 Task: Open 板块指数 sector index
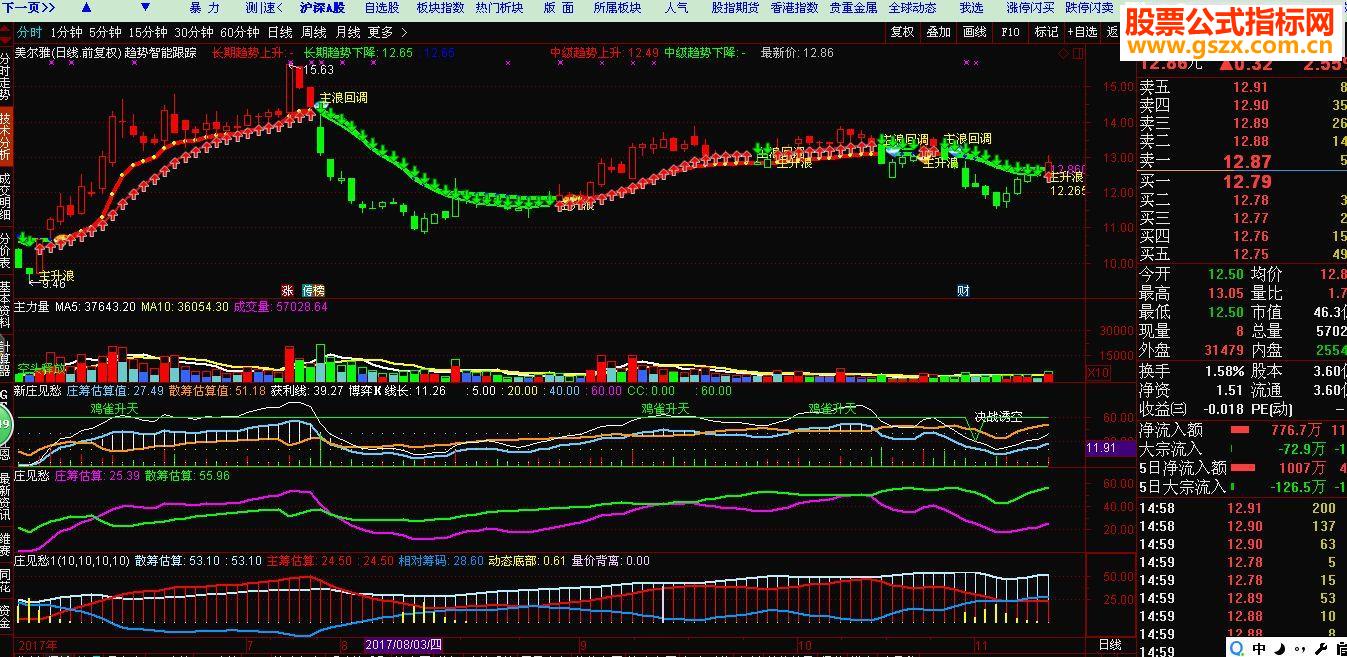(440, 8)
